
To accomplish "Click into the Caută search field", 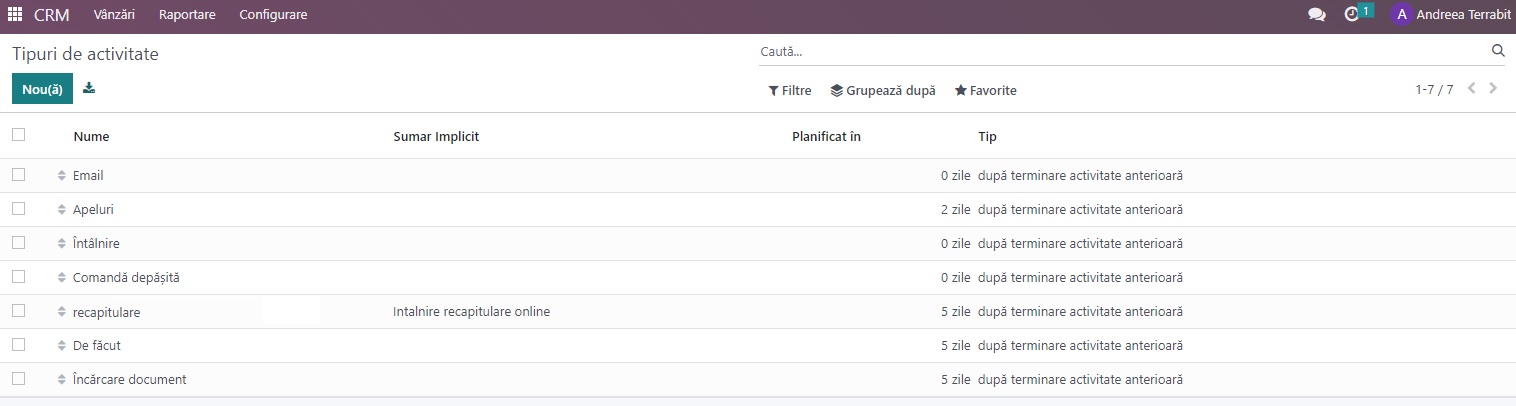I will pos(1120,51).
